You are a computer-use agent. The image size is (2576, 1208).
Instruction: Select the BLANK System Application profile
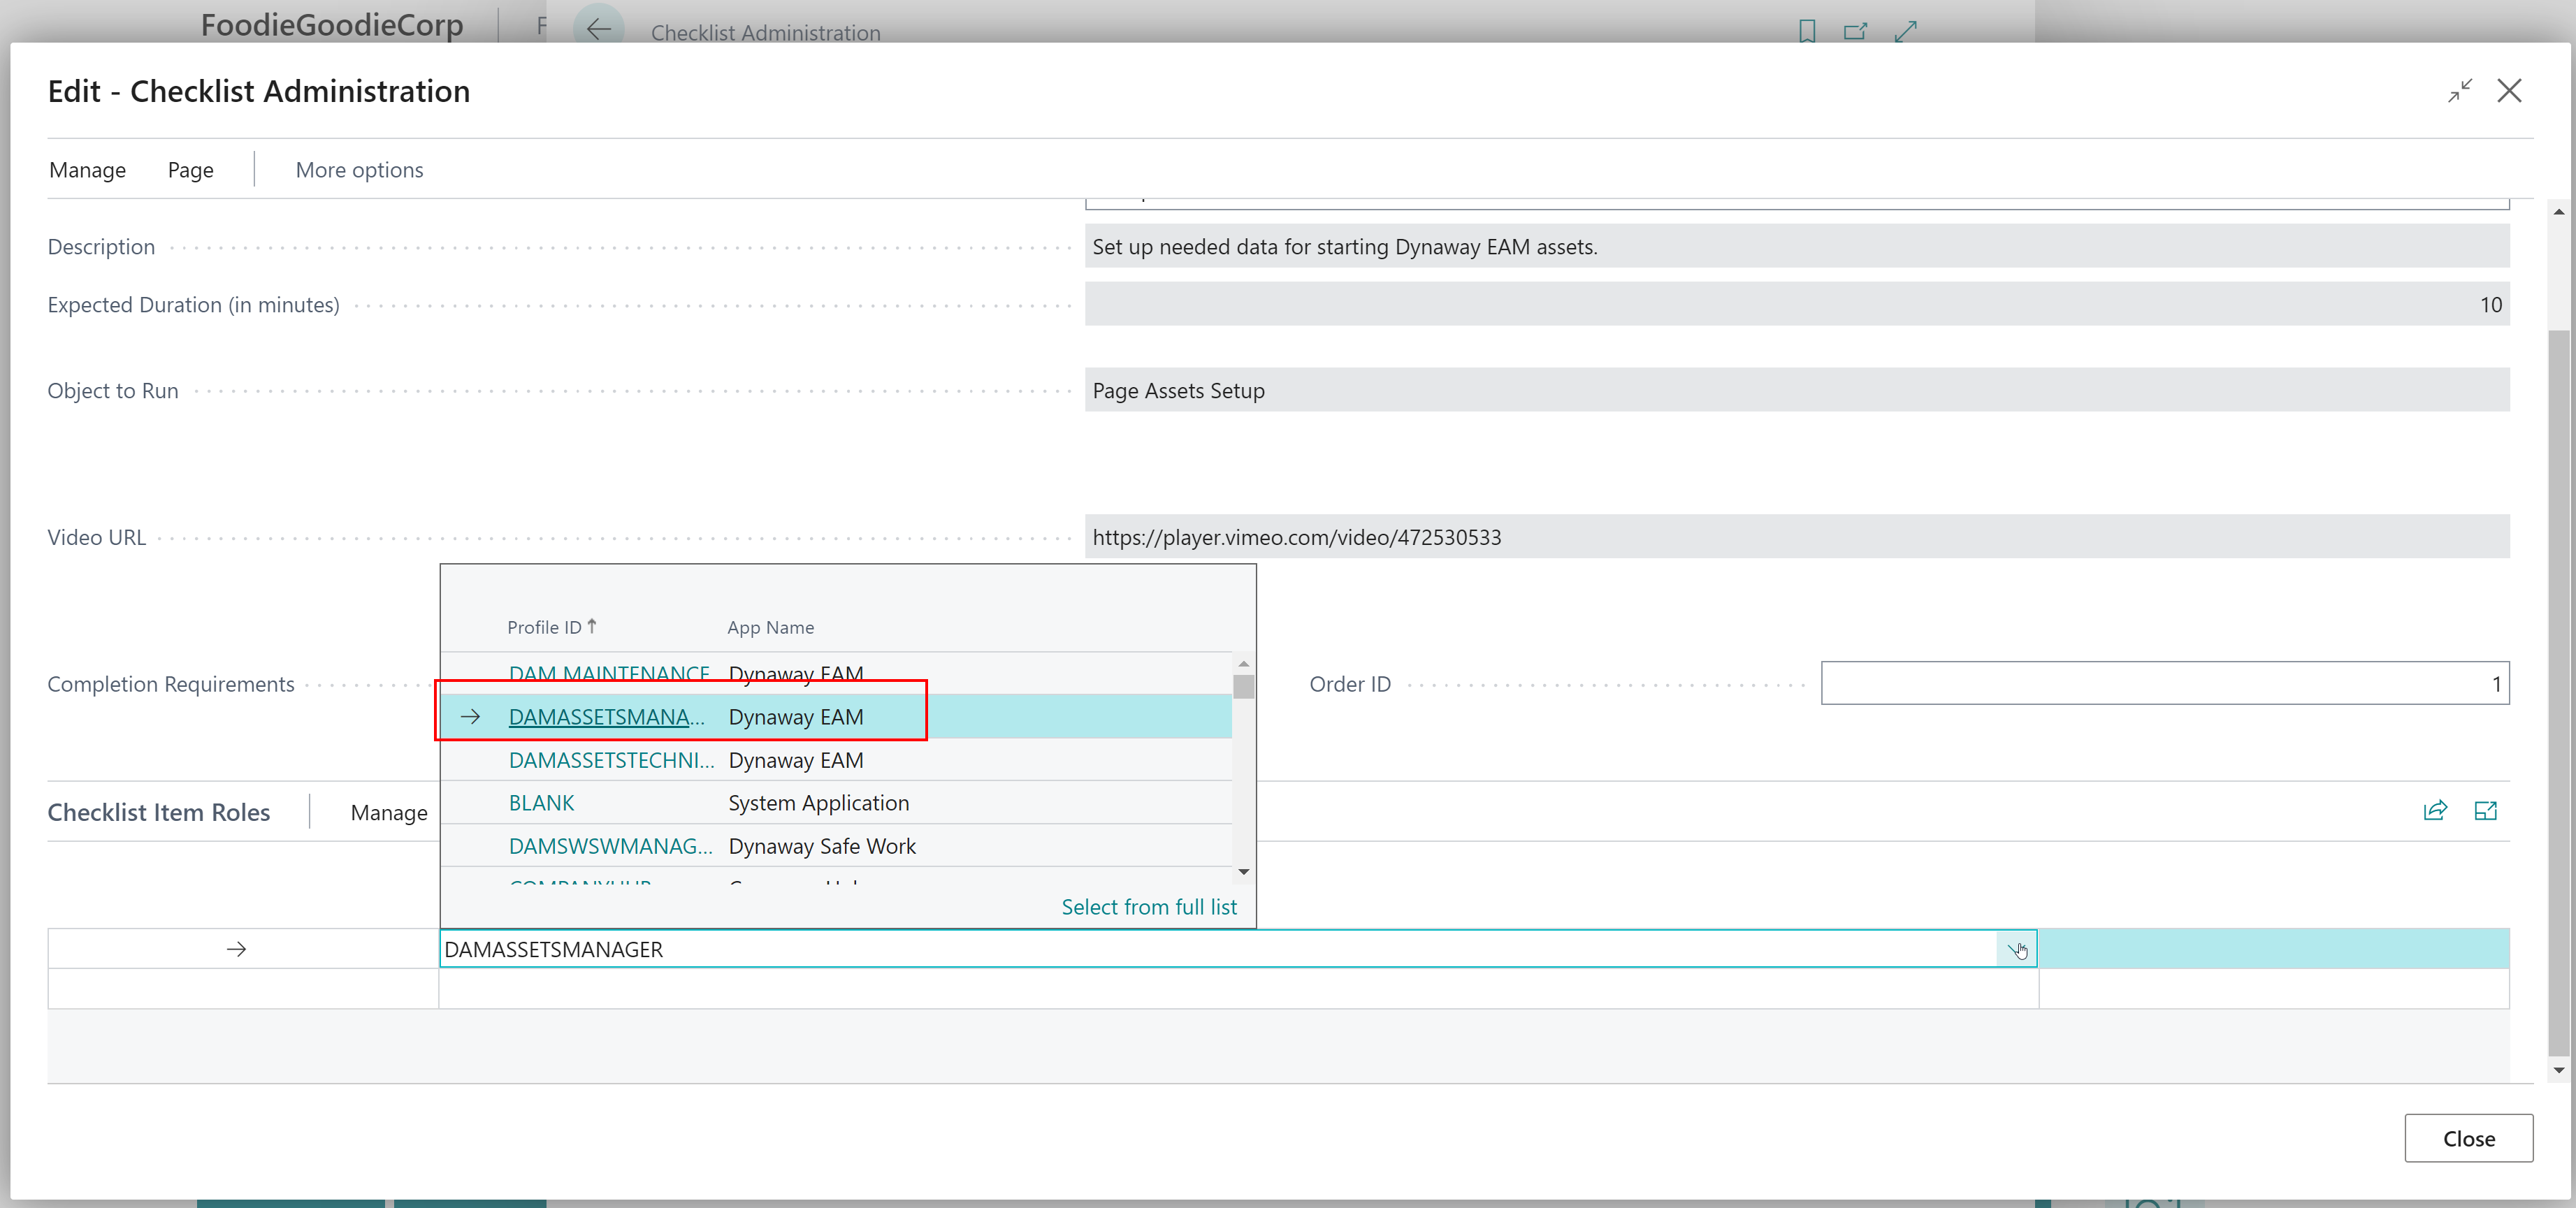(x=541, y=802)
